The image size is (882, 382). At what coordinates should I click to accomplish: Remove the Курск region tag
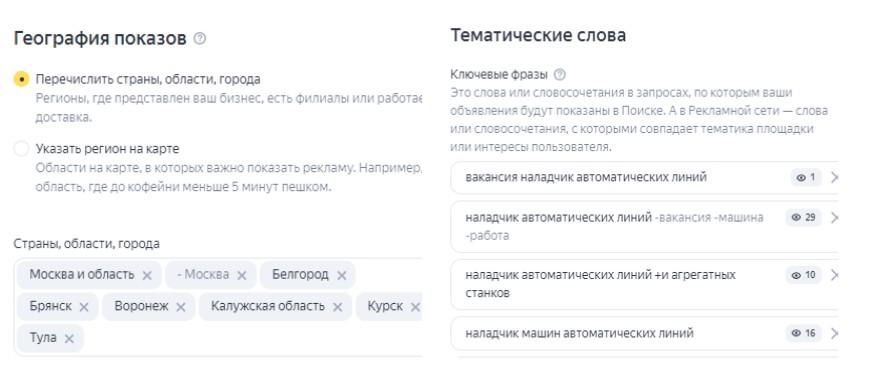[x=415, y=307]
